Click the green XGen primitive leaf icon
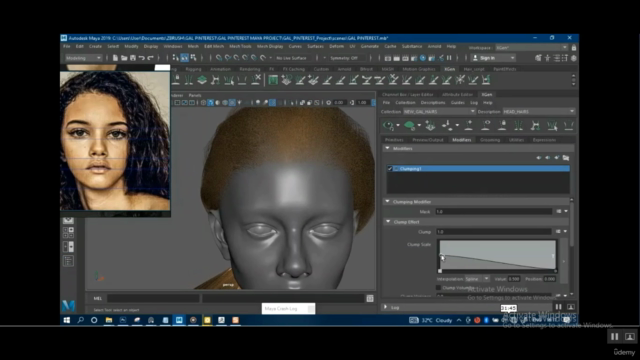 409,126
